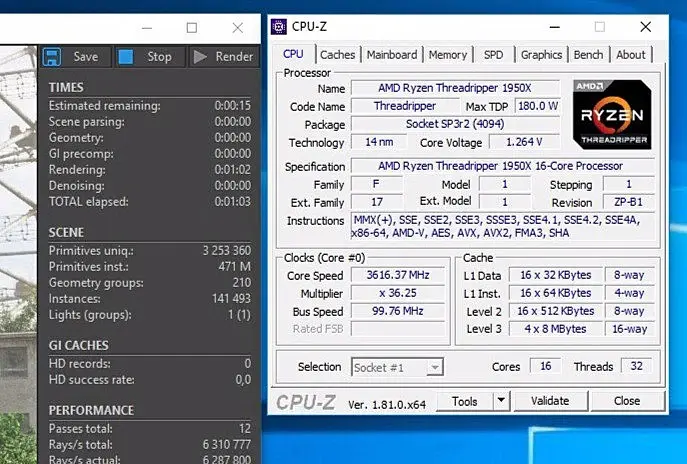Click the Primitives uniq. 3 253 360 value
Viewport: 687px width, 464px height.
227,251
